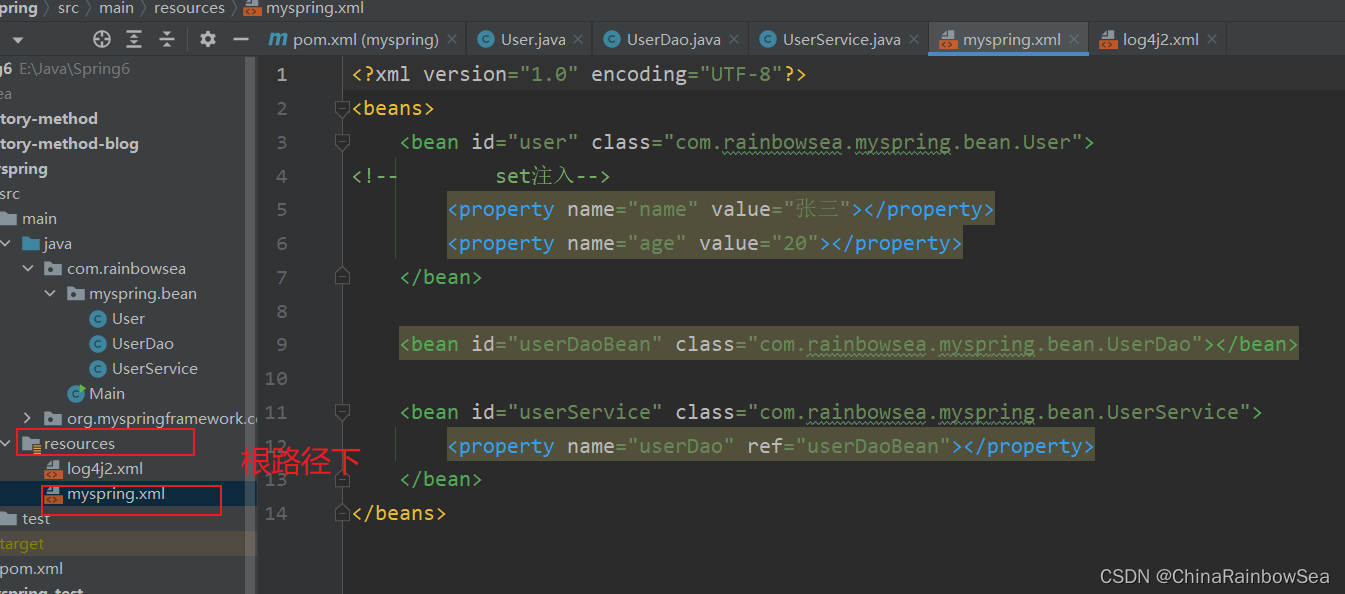The image size is (1345, 594).
Task: Switch to log4j2.xml tab
Action: click(x=1160, y=40)
